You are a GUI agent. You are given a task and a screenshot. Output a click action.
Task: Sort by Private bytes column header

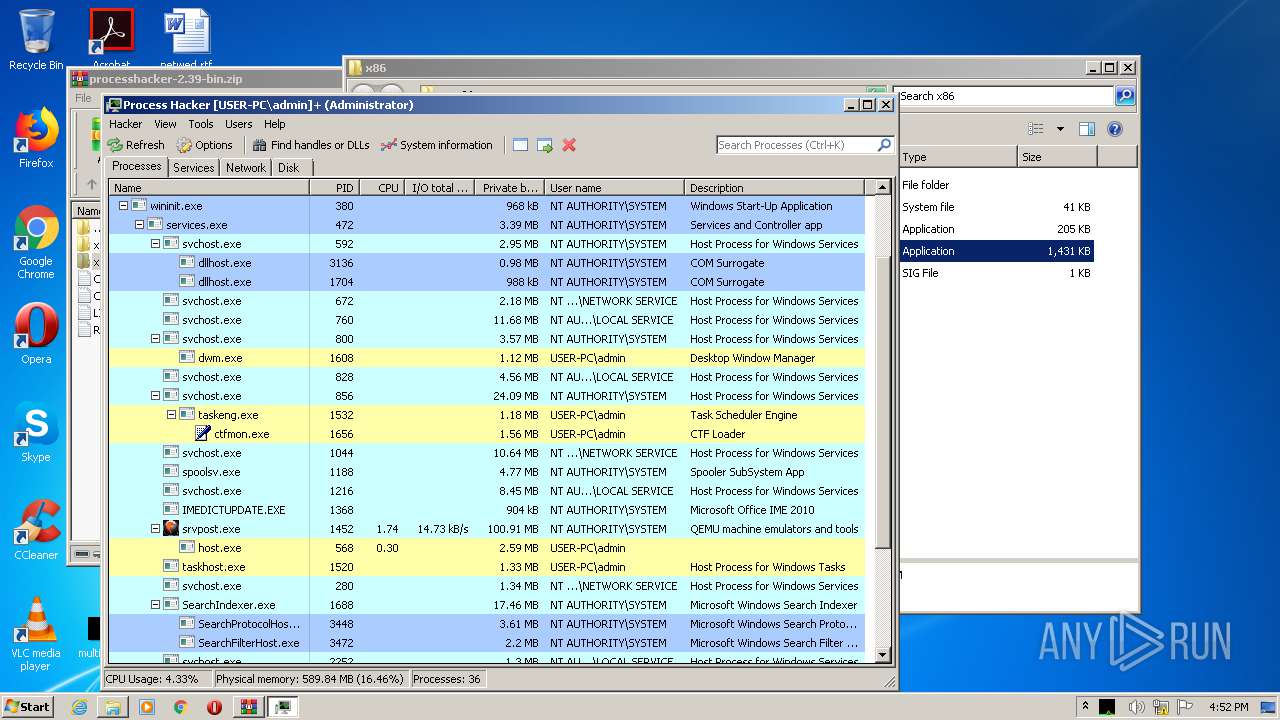click(x=509, y=187)
